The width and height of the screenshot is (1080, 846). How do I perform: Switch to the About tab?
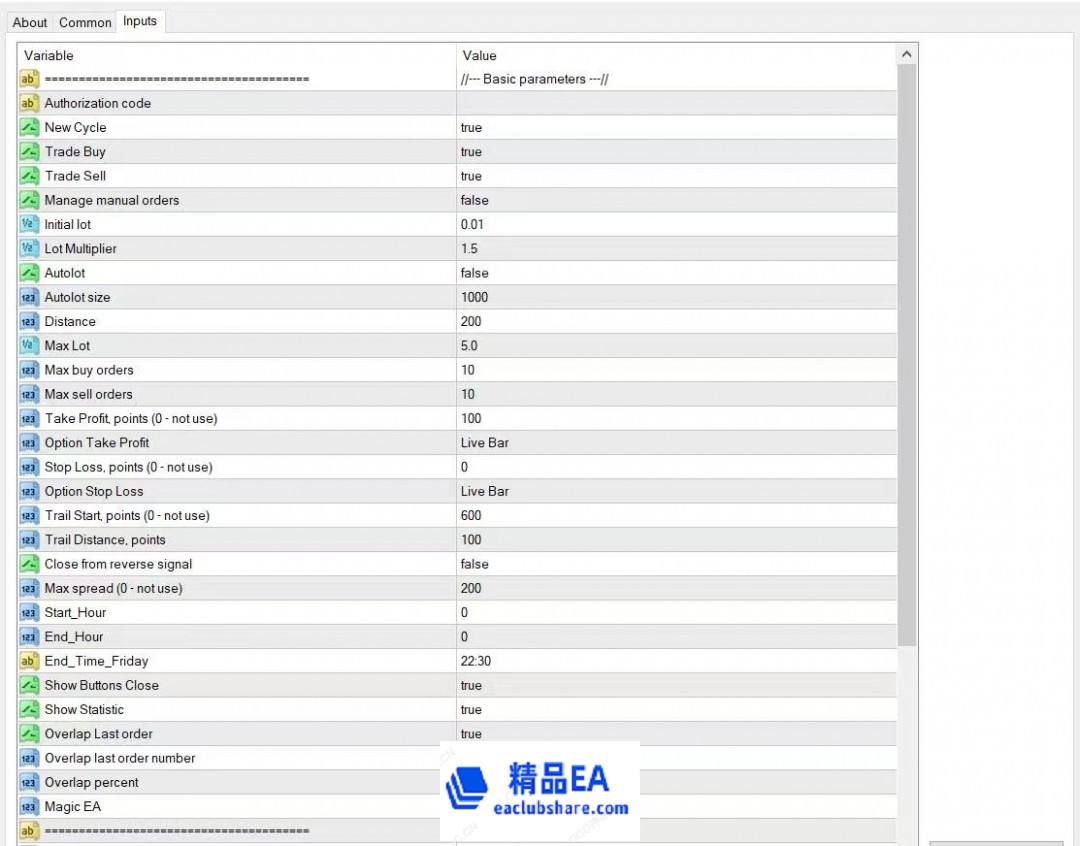30,22
